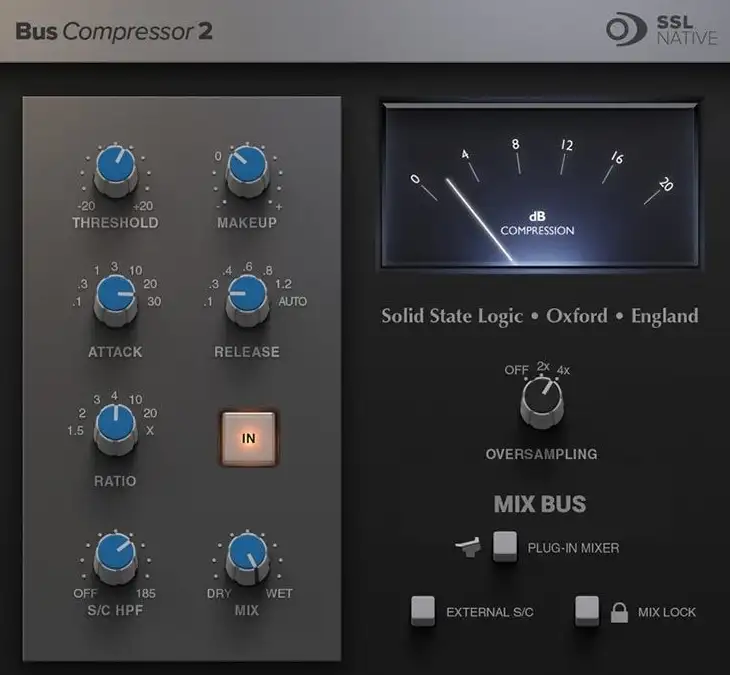Click the DRY label under Mix
Screen dimensions: 730x675
(219, 594)
